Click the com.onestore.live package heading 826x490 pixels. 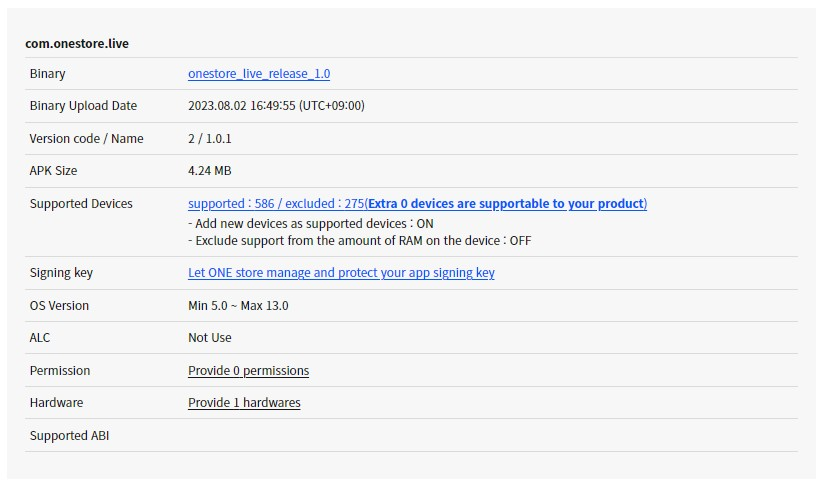(x=77, y=44)
